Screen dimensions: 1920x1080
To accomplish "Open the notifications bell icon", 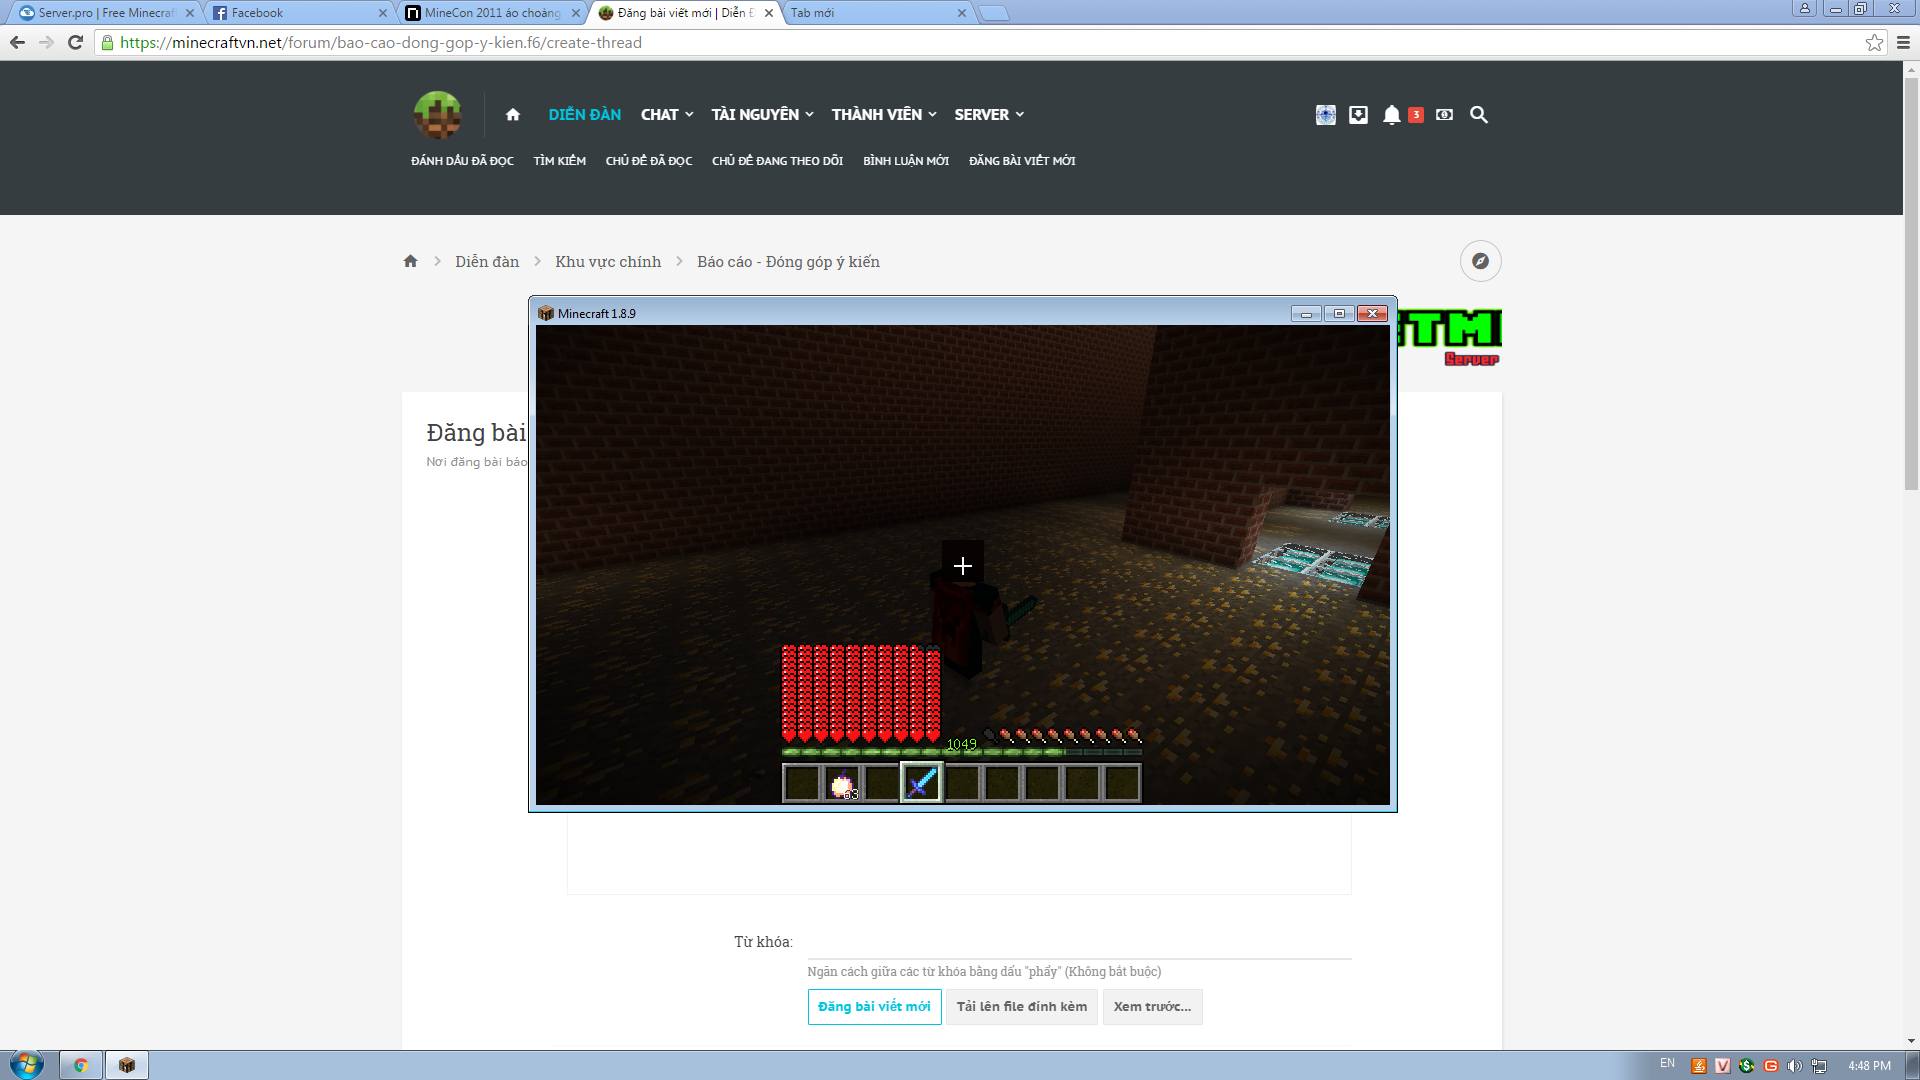I will pos(1391,115).
